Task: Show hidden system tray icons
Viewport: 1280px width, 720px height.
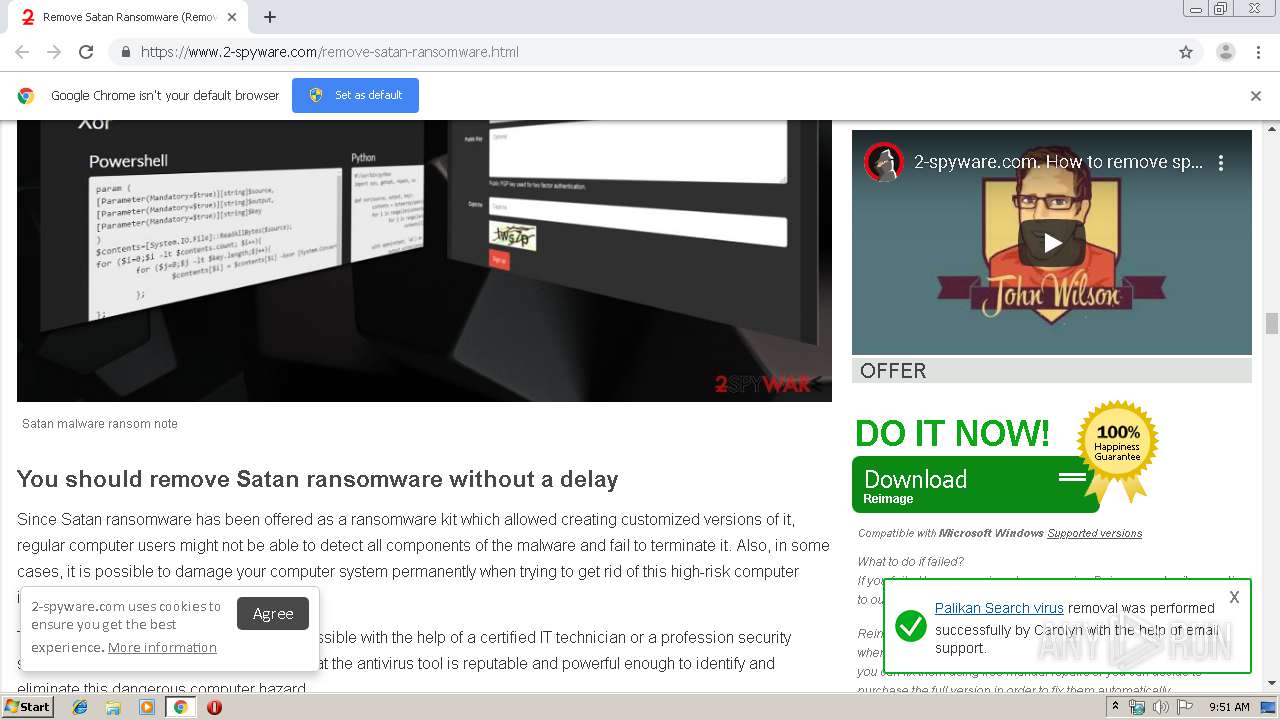Action: pos(1115,707)
